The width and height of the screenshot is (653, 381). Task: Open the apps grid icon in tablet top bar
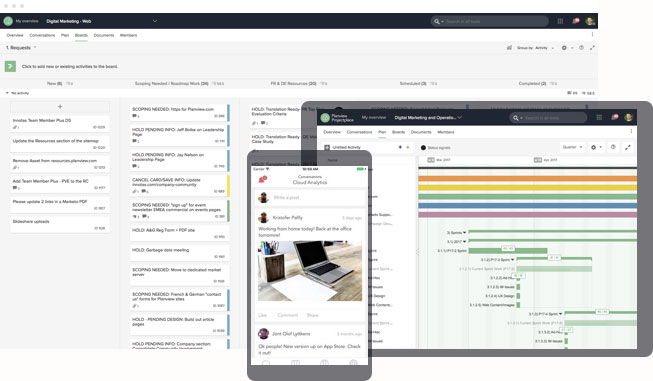[599, 117]
